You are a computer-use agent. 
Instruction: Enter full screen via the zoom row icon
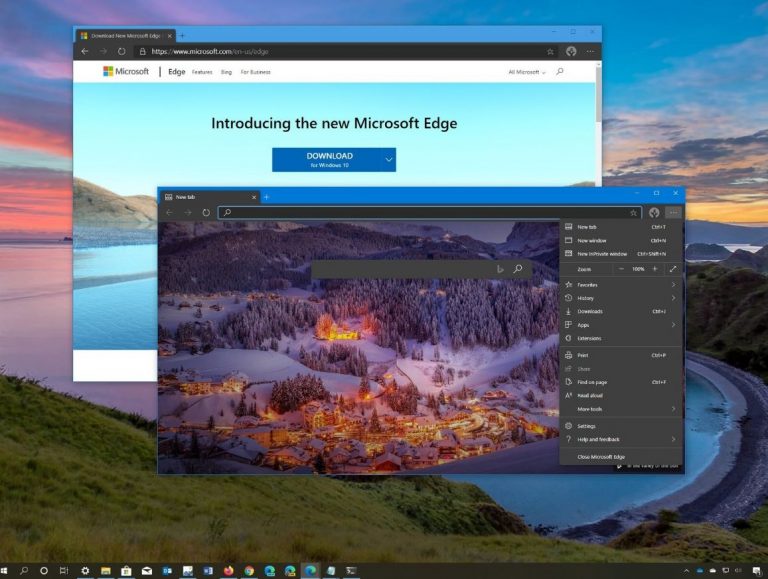tap(673, 269)
